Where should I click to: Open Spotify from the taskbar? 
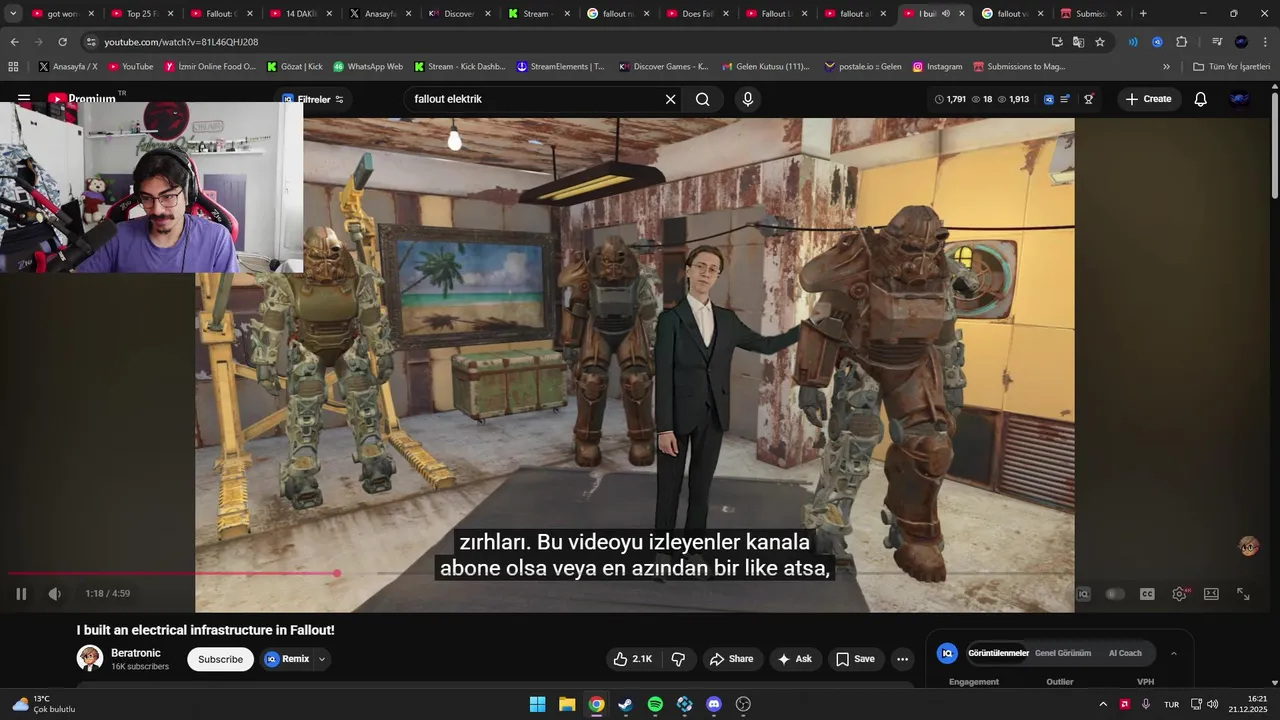(655, 704)
